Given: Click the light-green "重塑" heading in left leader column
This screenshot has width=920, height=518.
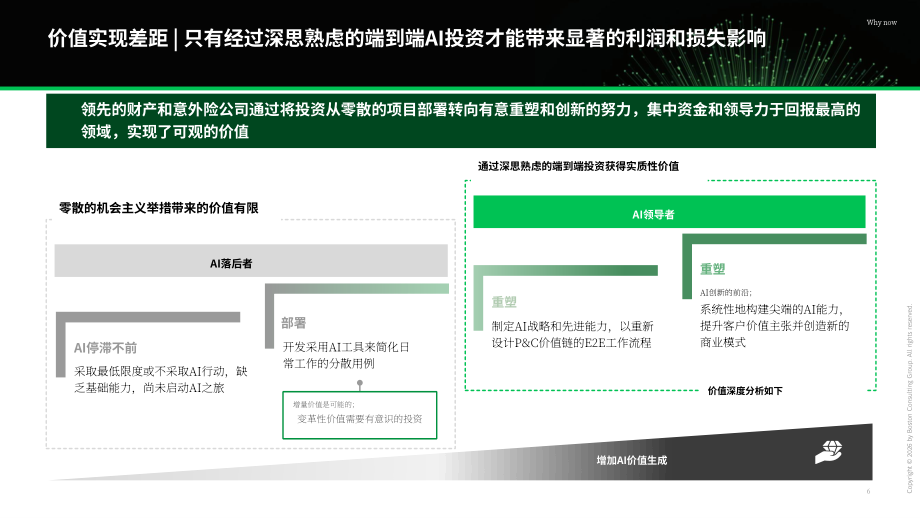Looking at the screenshot, I should click(x=504, y=302).
